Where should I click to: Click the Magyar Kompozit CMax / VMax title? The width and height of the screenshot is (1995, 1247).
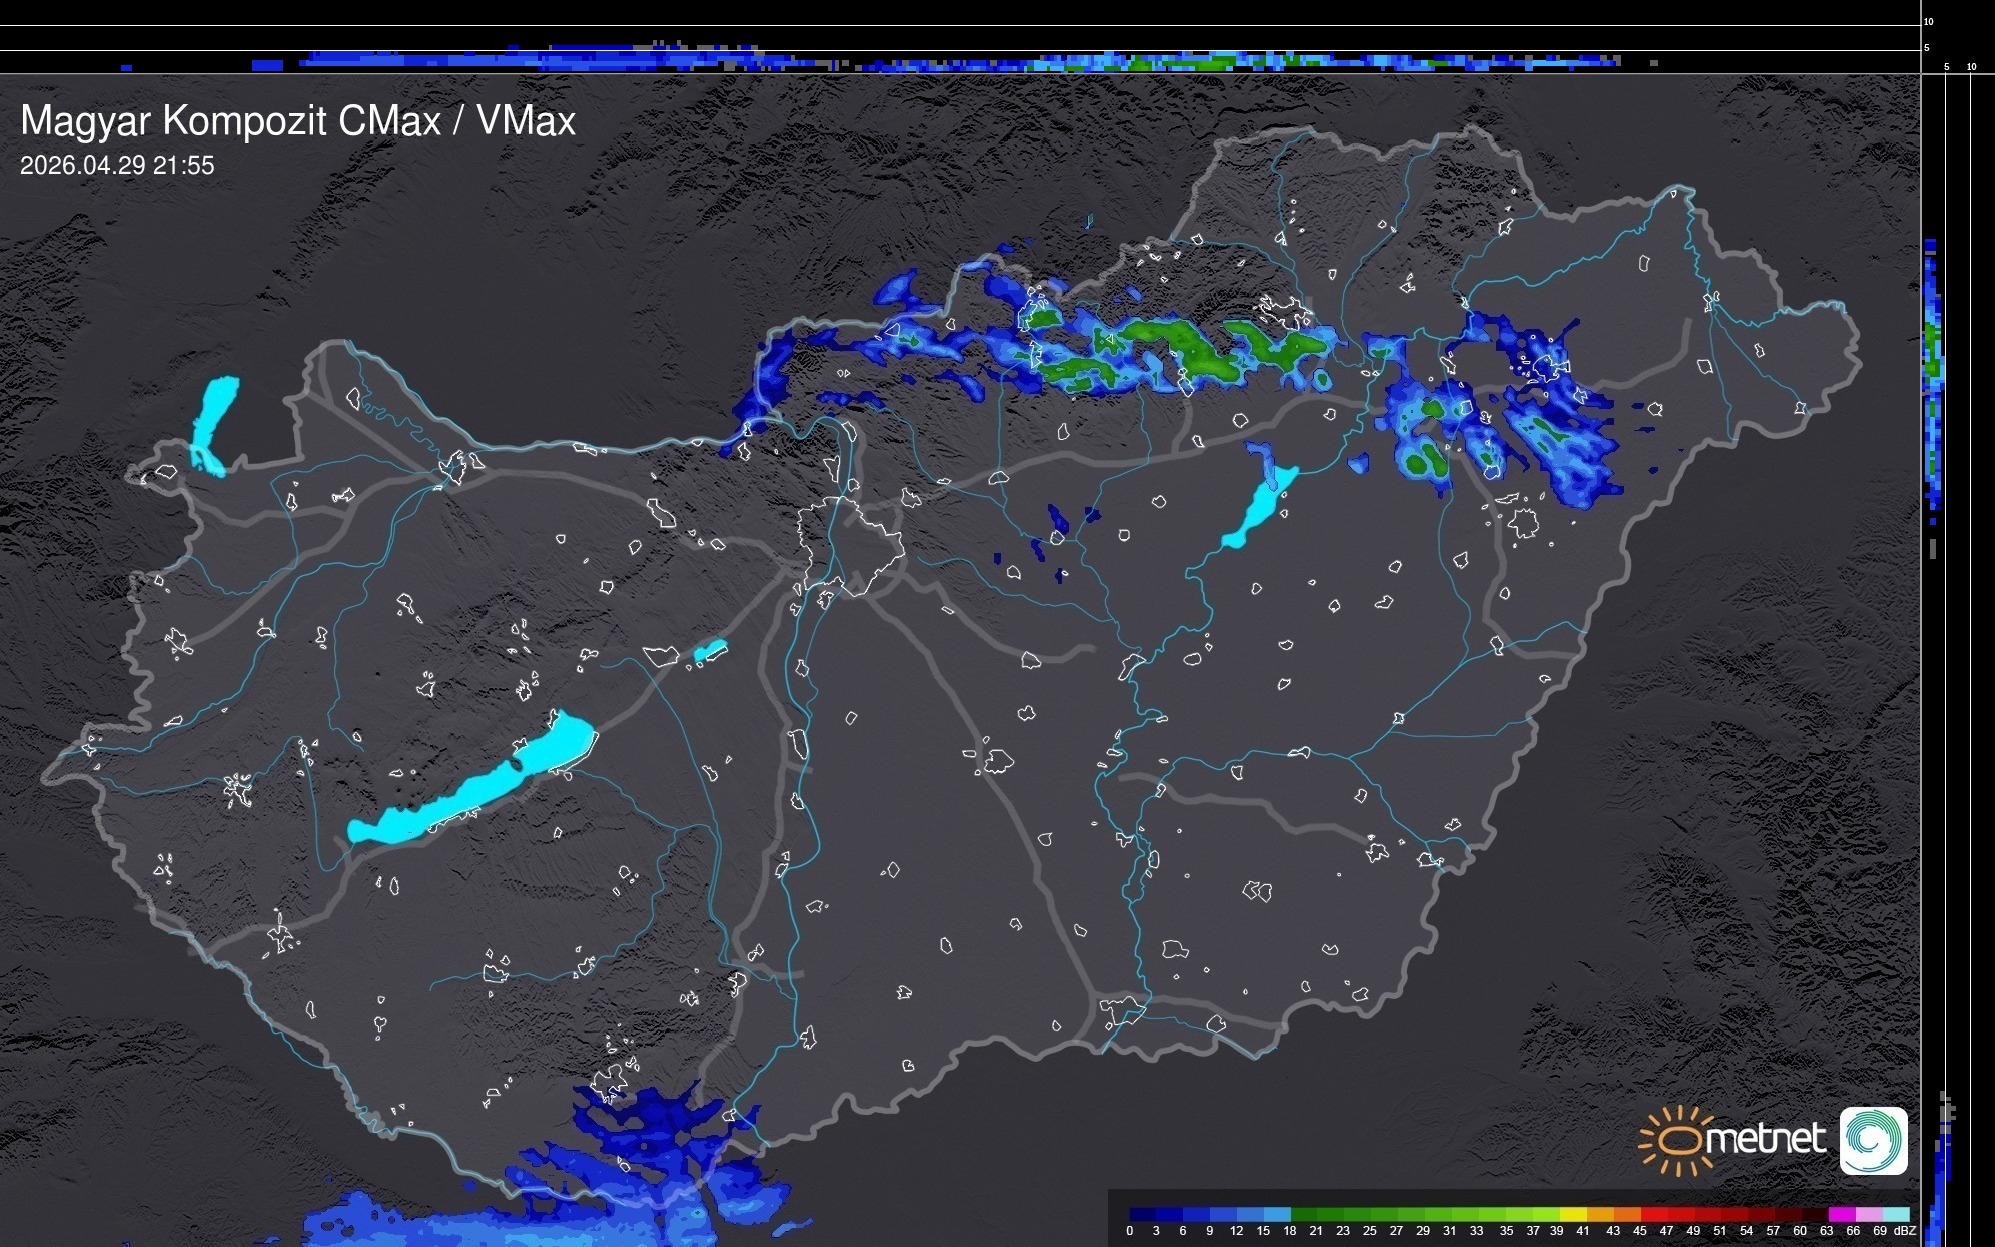[298, 121]
